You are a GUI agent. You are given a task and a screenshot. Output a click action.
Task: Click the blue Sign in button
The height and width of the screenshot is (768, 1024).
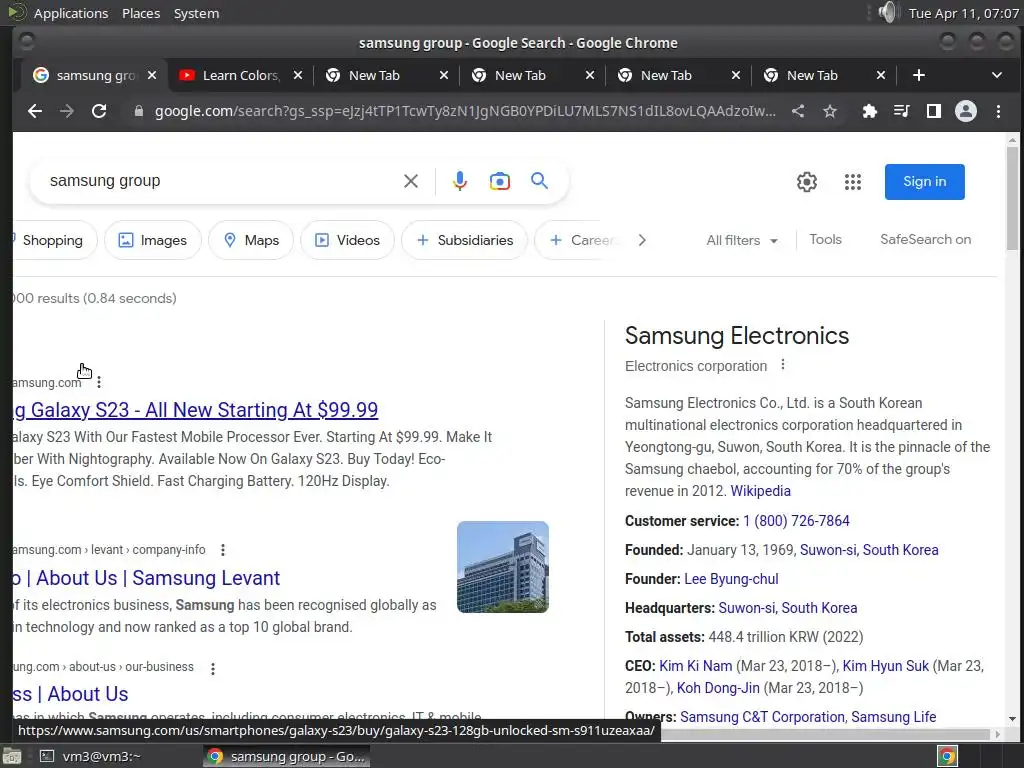tap(925, 182)
